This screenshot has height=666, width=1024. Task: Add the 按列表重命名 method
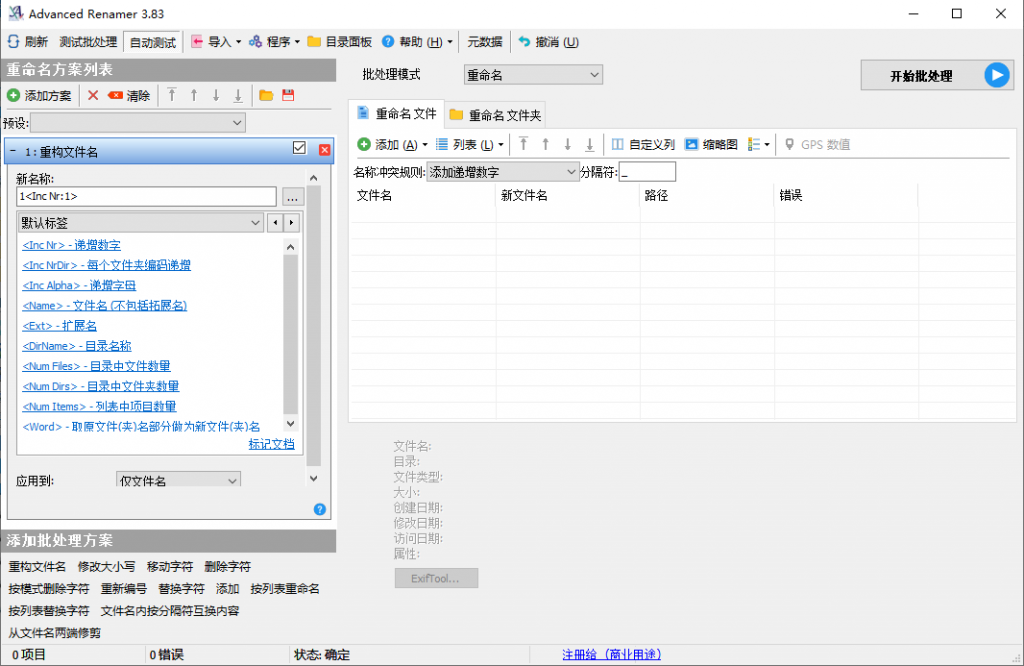(x=285, y=589)
